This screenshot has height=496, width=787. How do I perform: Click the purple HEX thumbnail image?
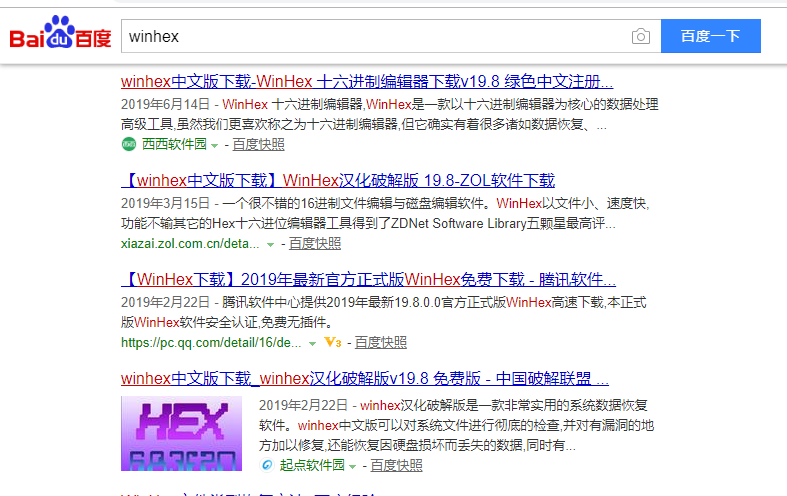[x=181, y=433]
